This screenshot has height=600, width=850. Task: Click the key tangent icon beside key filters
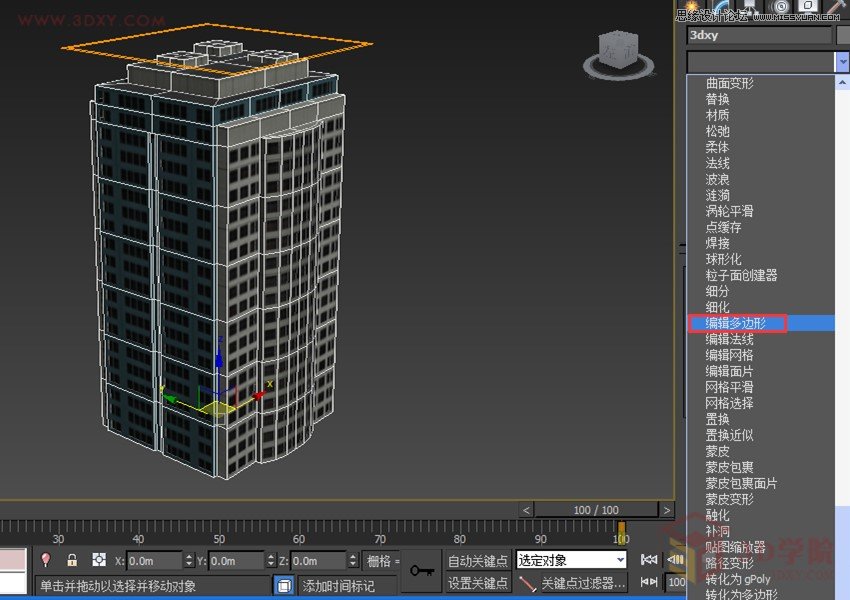coord(527,584)
